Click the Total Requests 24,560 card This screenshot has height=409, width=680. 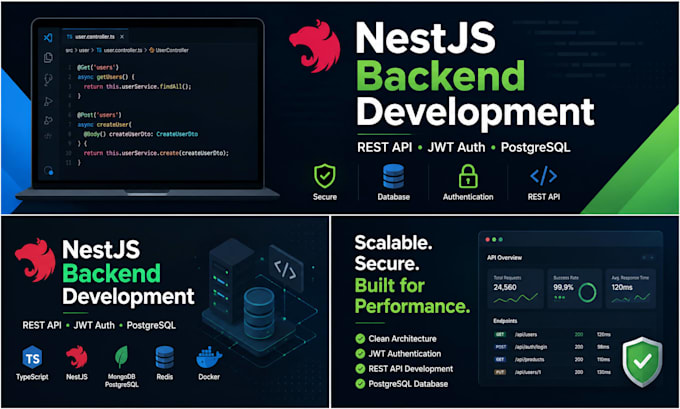(x=516, y=288)
